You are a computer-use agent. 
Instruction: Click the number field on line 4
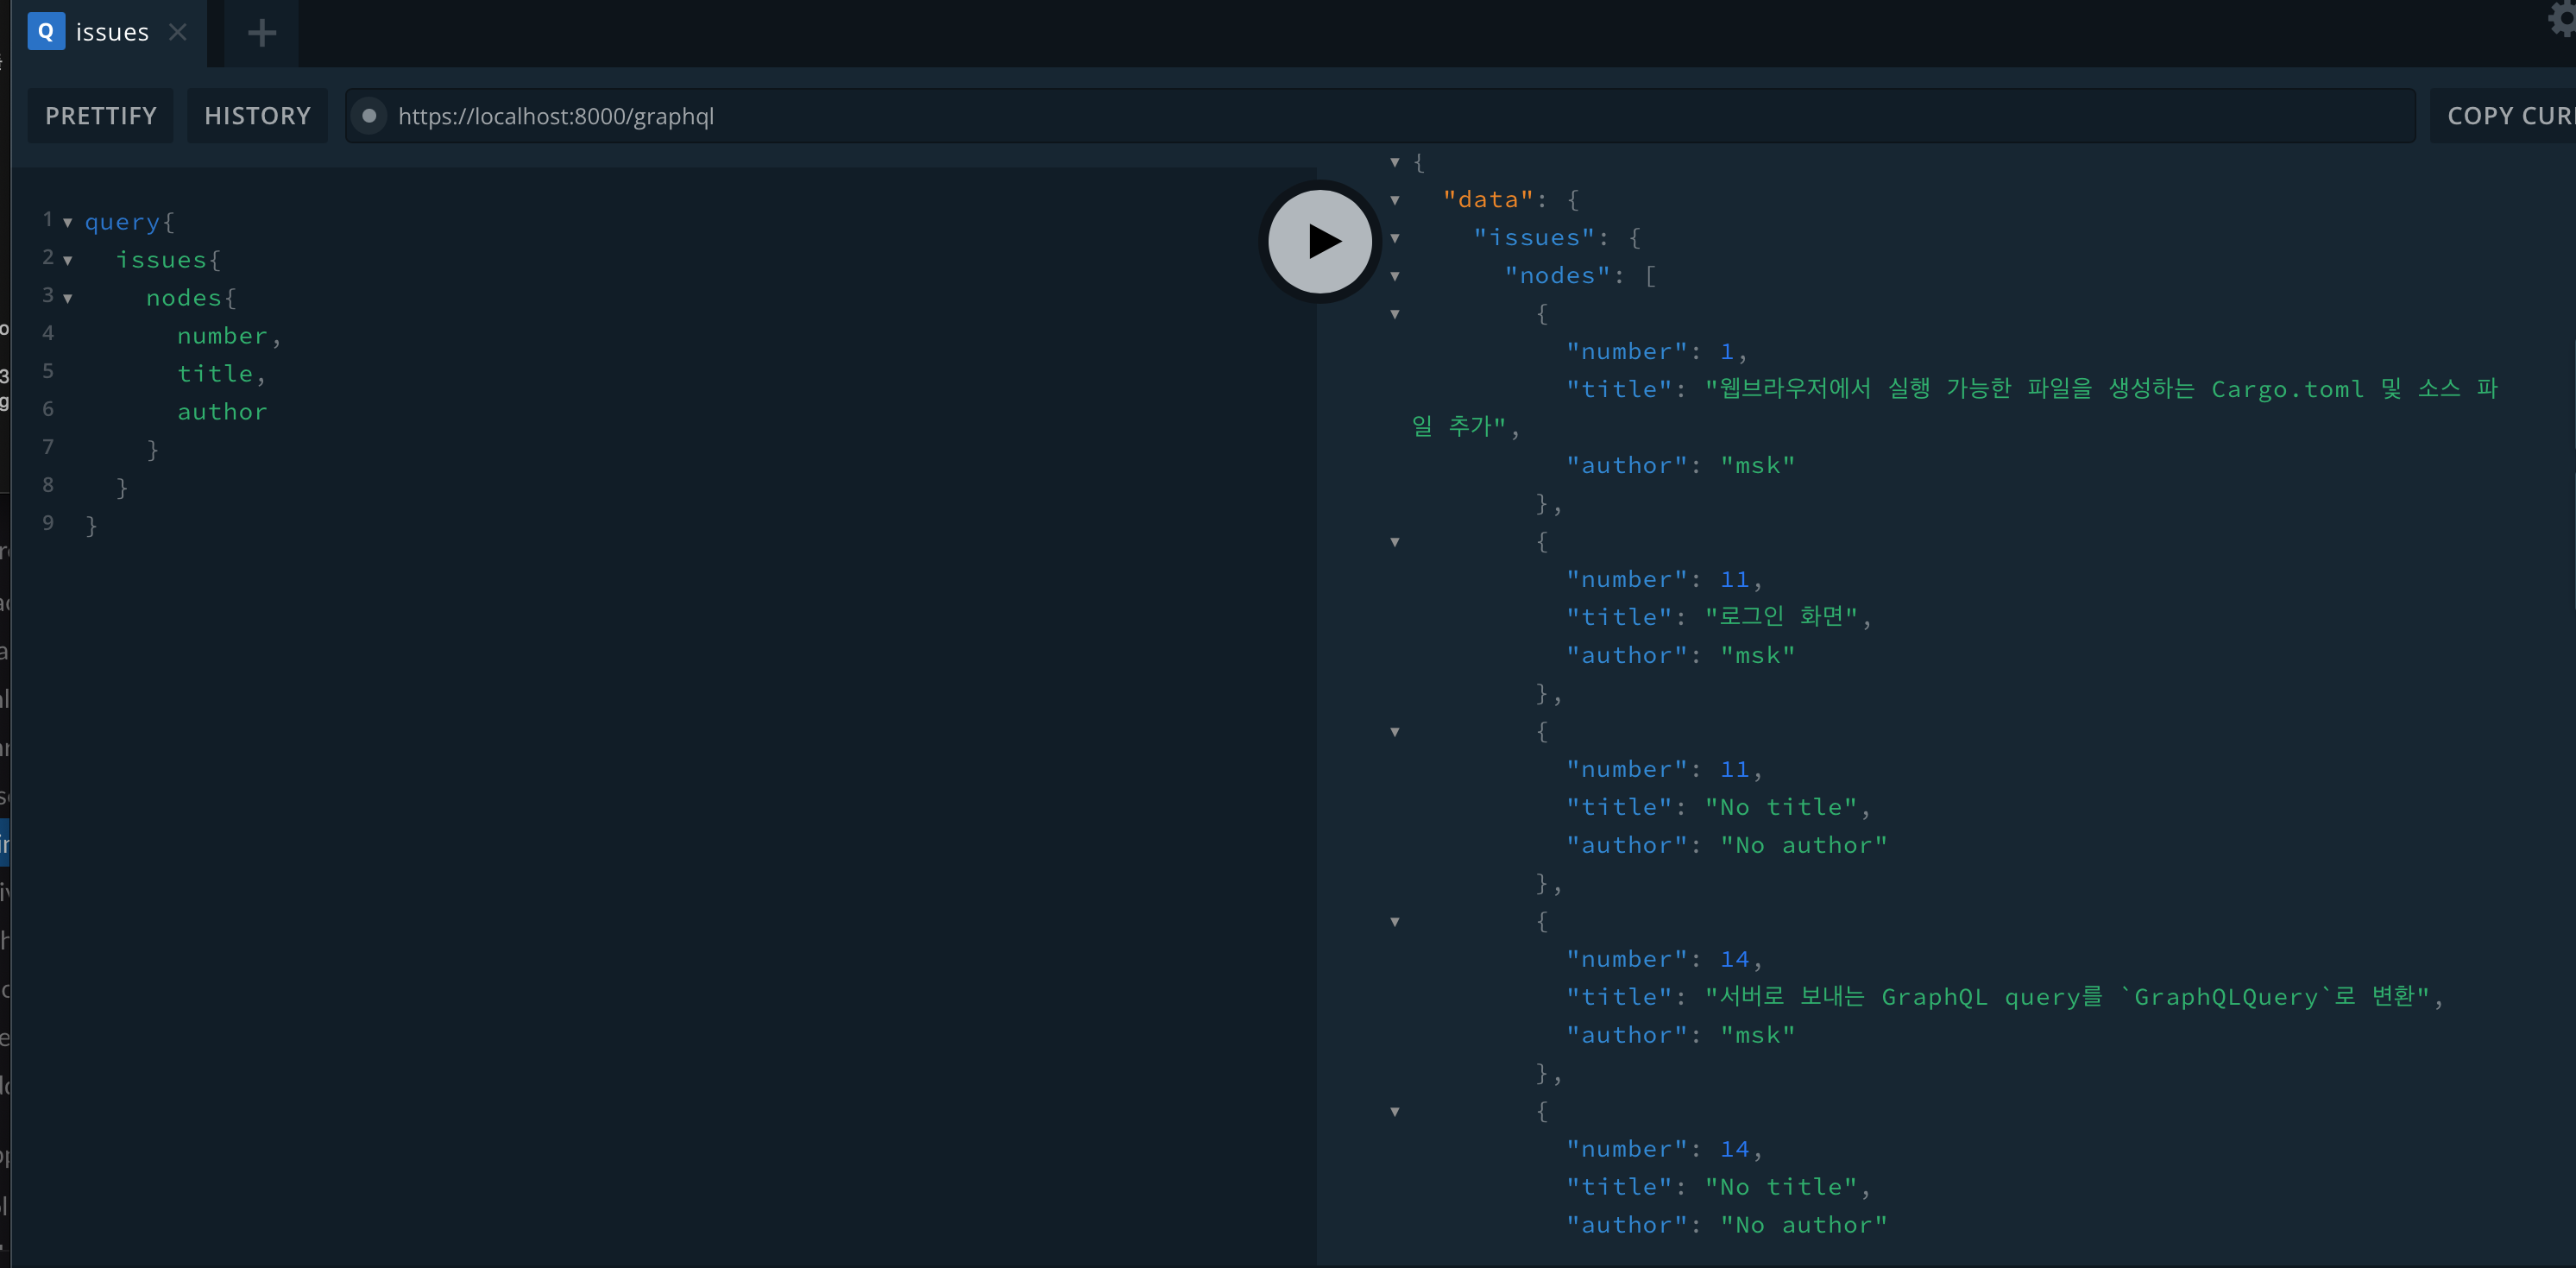222,336
